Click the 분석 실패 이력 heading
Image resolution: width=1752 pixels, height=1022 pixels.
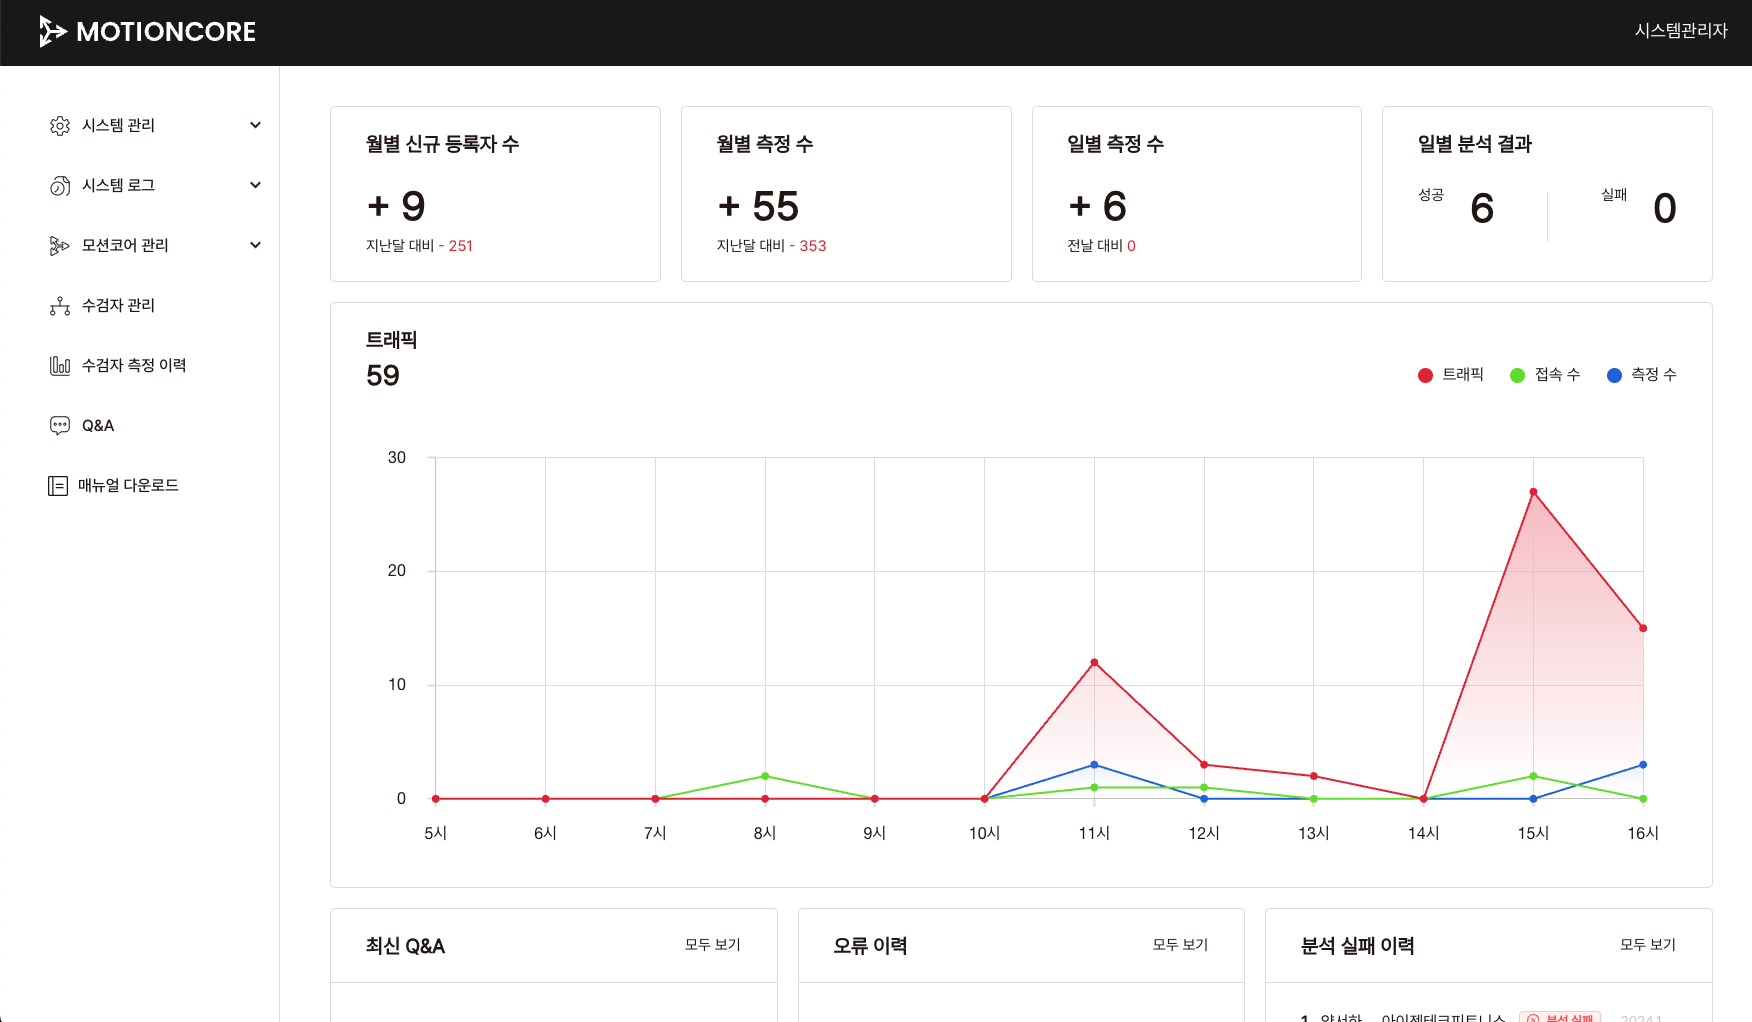[1357, 946]
